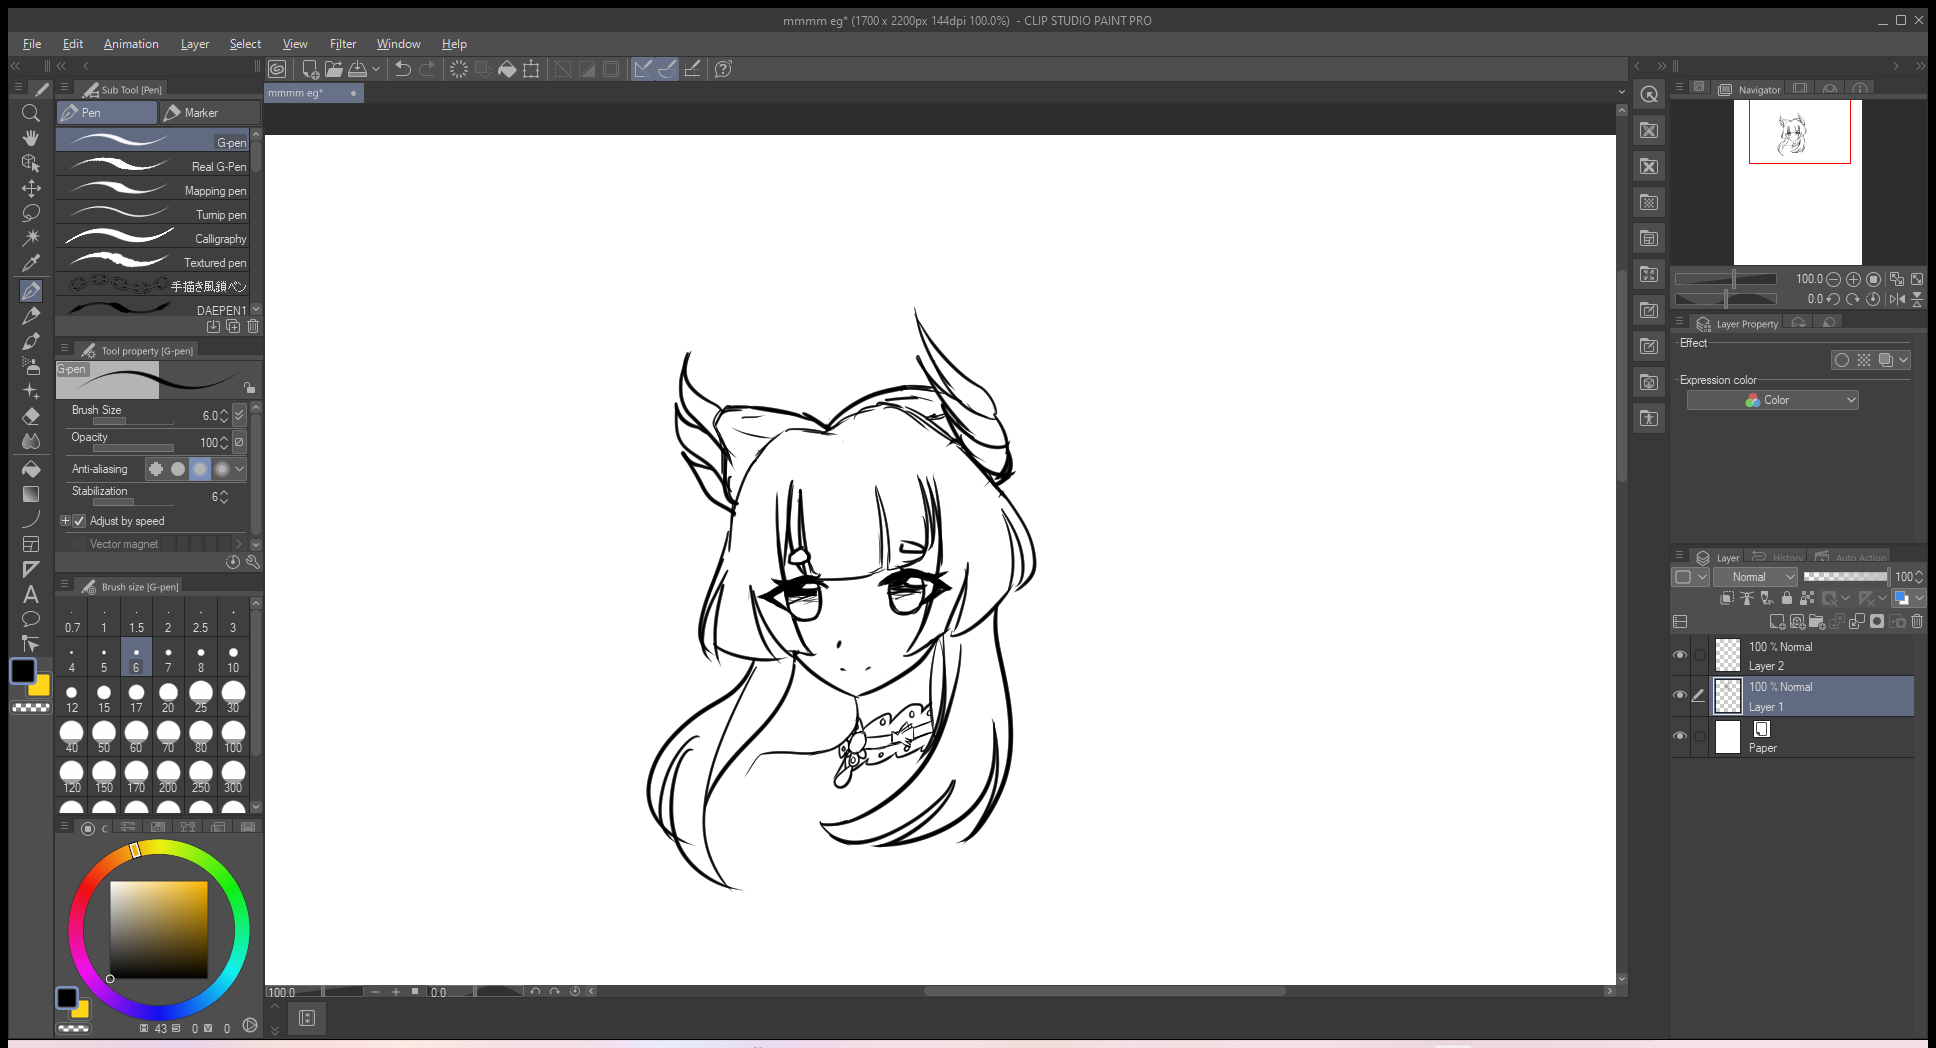Screen dimensions: 1936x1048
Task: Select the strongest anti-aliasing option
Action: 222,469
